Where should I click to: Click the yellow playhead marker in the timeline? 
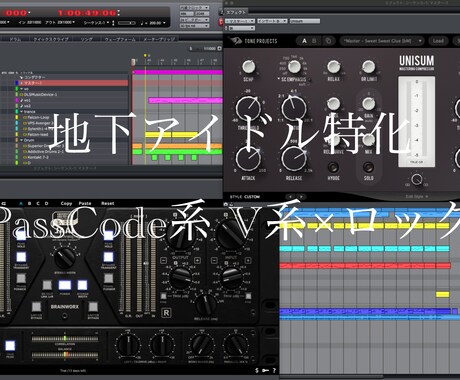pyautogui.click(x=145, y=55)
